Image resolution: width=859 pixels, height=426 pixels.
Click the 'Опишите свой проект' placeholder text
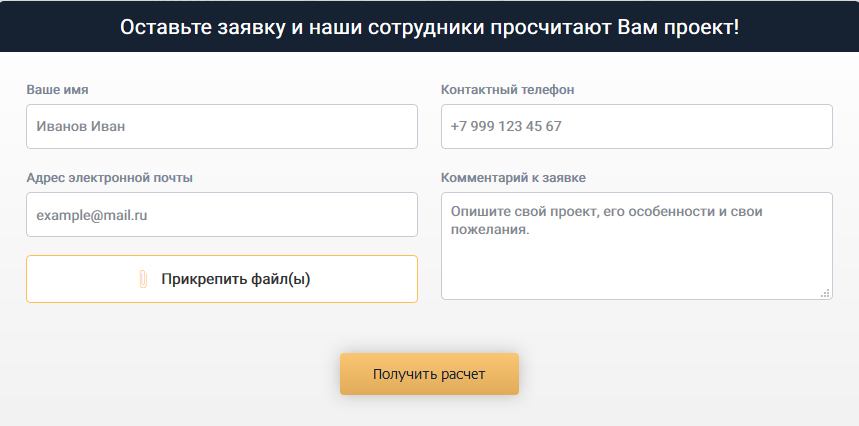click(522, 211)
